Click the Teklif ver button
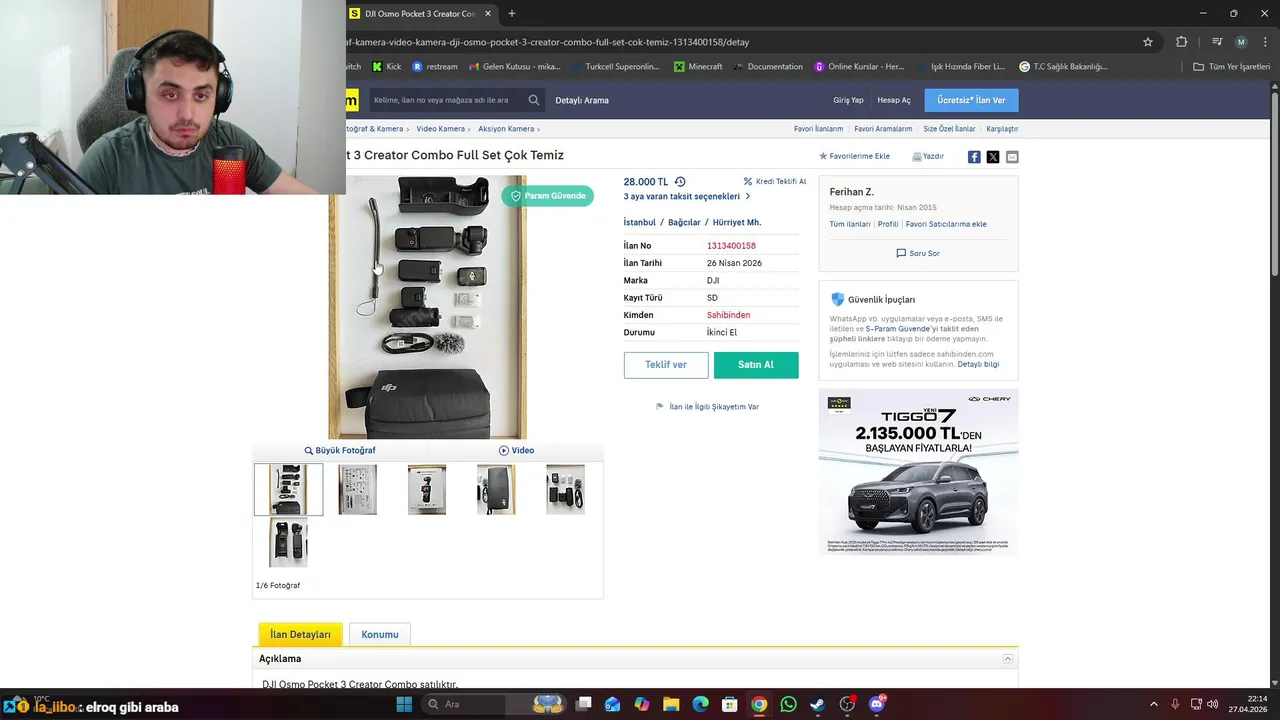Viewport: 1280px width, 720px height. tap(666, 365)
